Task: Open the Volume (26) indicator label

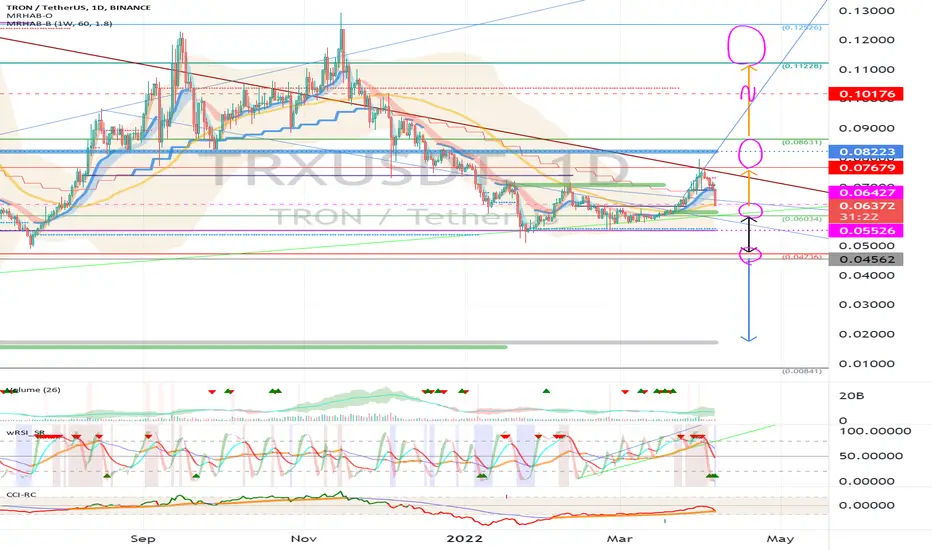Action: tap(32, 390)
